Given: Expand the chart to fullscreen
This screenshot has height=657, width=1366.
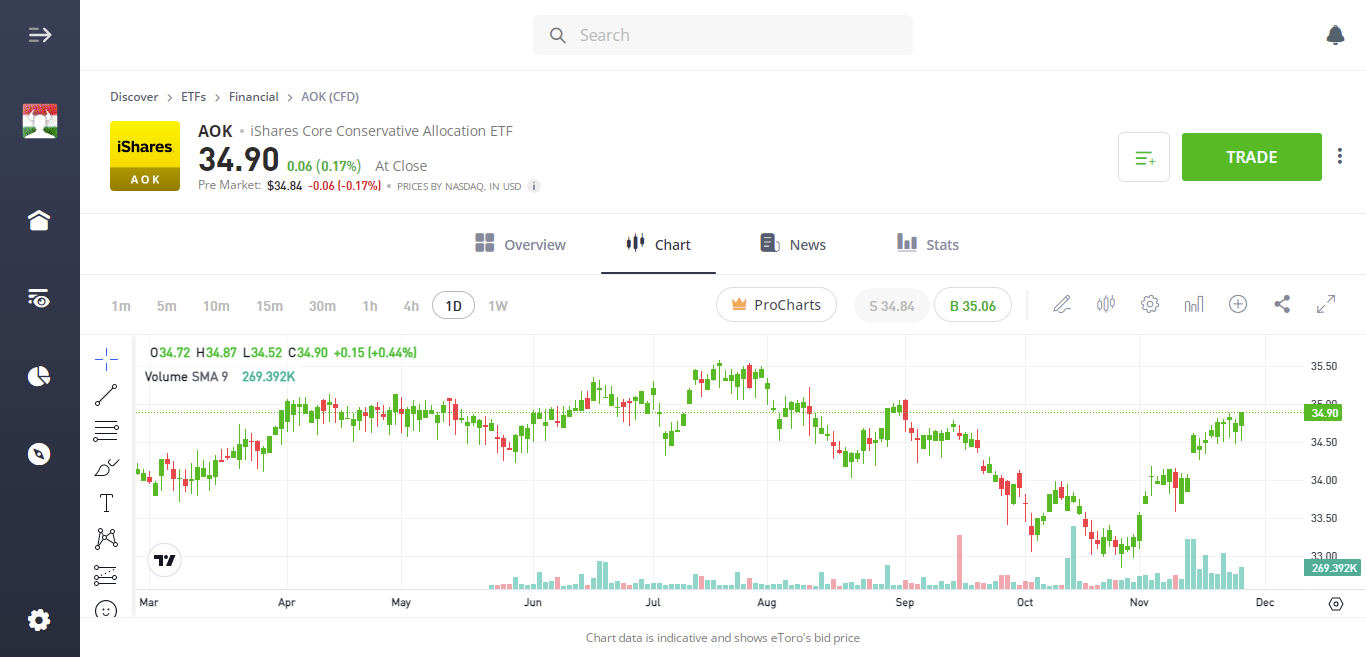Looking at the screenshot, I should coord(1326,303).
